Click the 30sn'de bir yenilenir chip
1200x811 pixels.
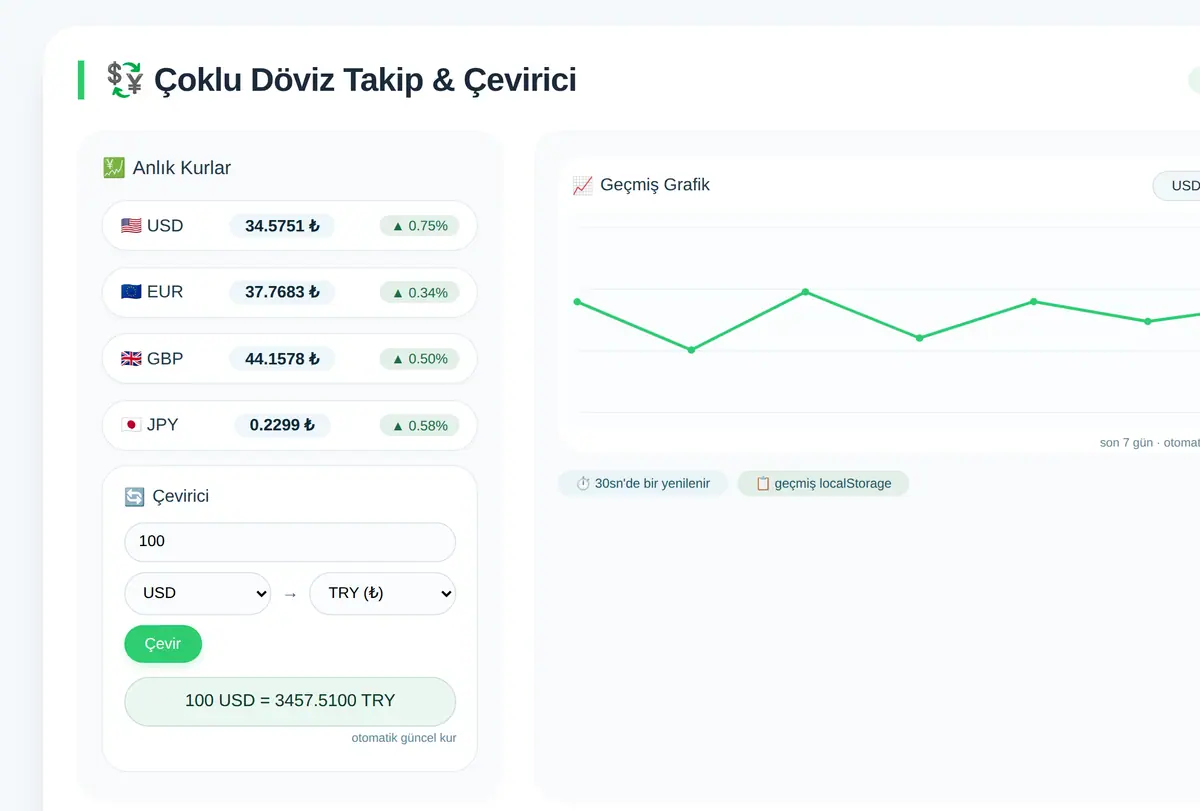[x=643, y=483]
